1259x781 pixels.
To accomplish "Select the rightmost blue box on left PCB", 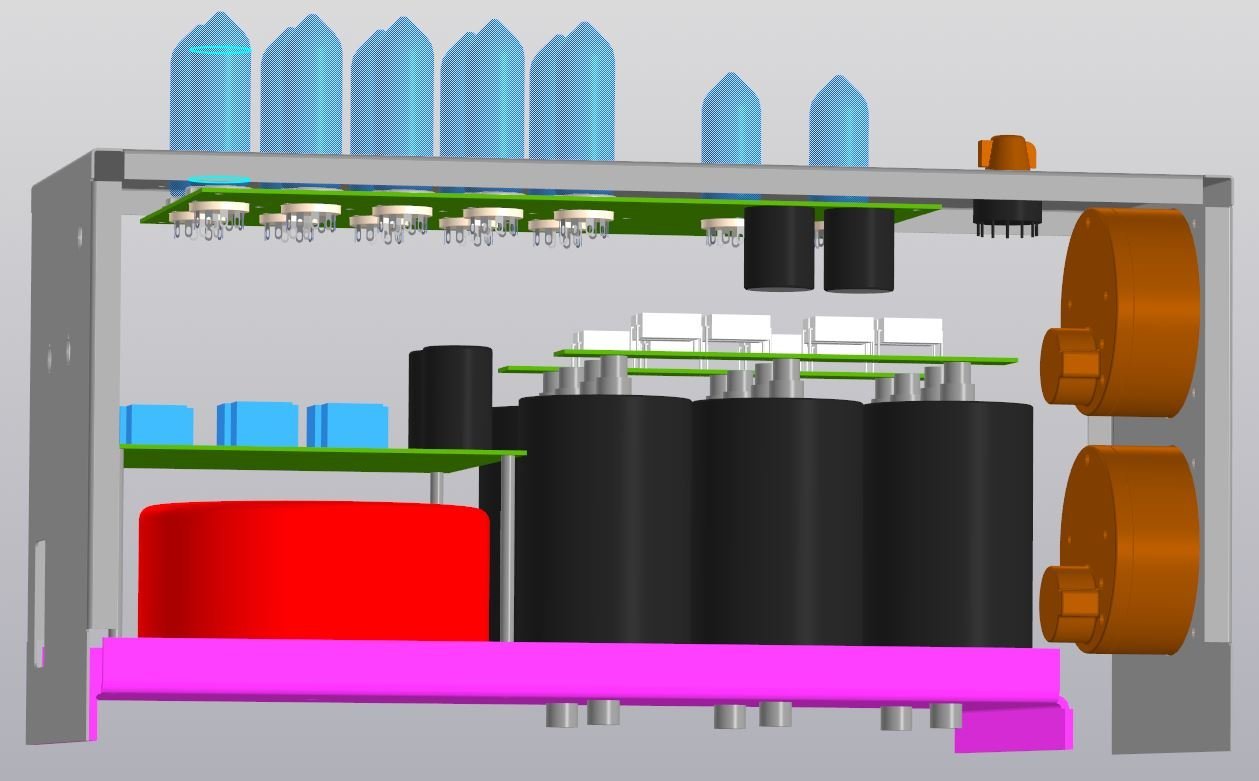I will 348,425.
